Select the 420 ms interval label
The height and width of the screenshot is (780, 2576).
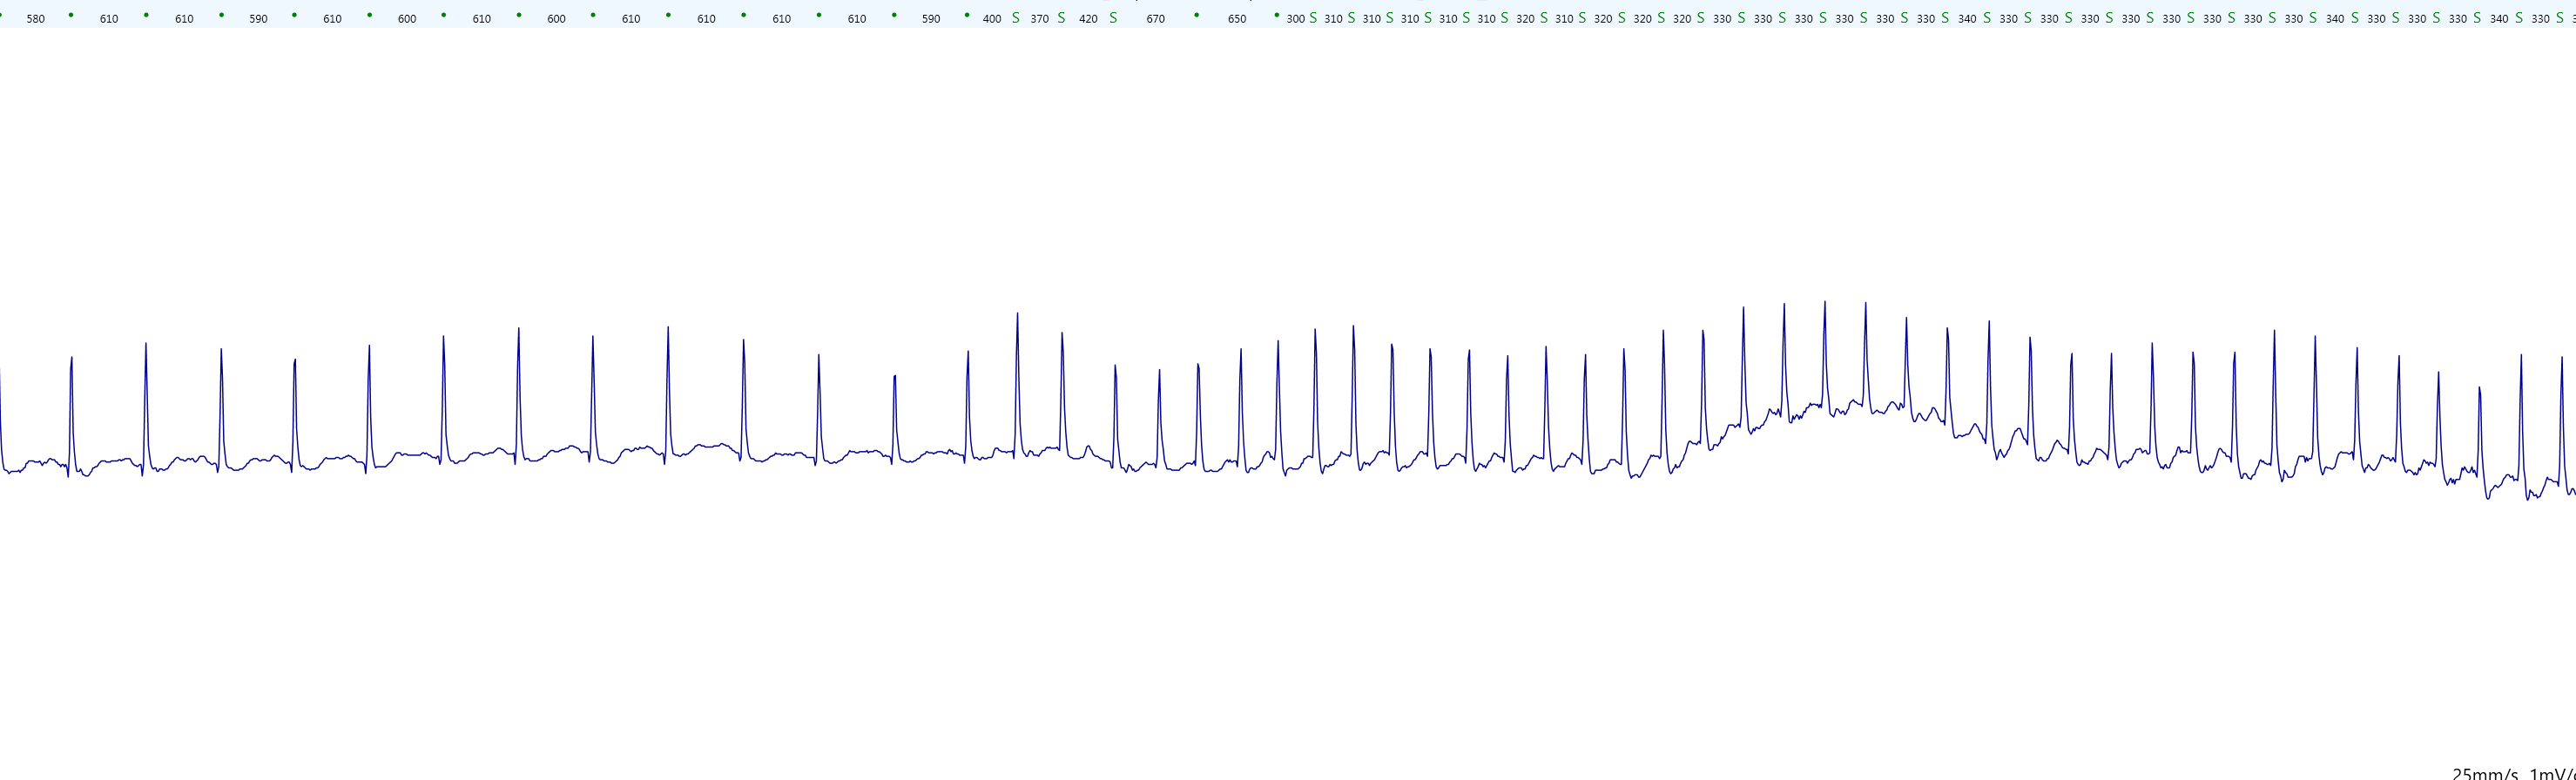point(1088,19)
